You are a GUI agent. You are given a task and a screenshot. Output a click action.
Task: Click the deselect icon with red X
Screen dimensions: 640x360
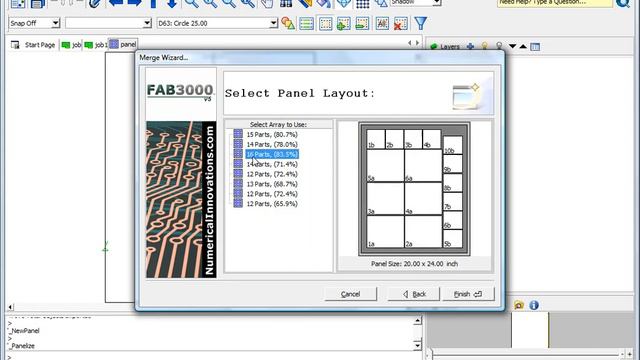pos(400,23)
